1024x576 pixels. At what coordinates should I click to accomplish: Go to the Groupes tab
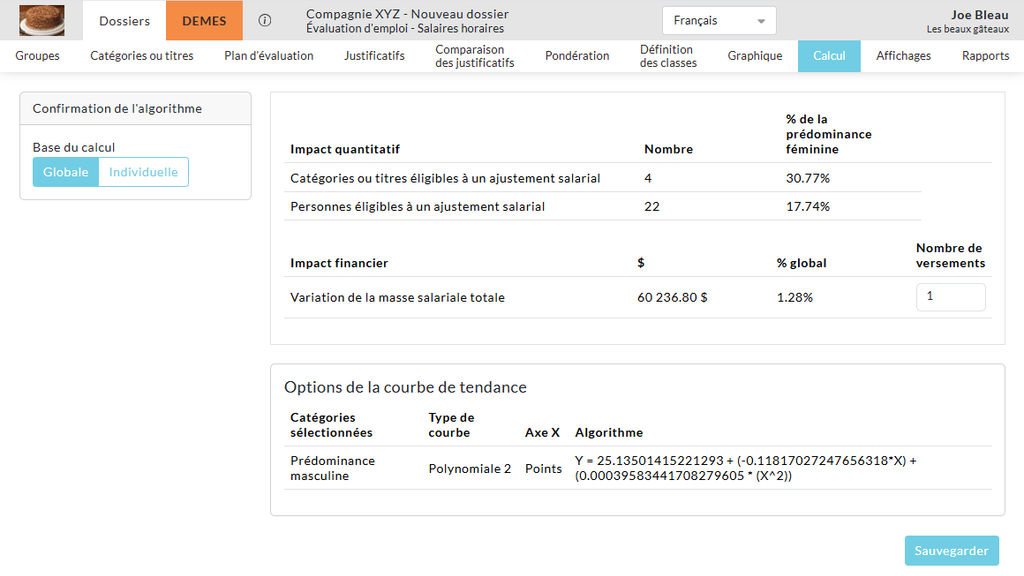point(37,56)
